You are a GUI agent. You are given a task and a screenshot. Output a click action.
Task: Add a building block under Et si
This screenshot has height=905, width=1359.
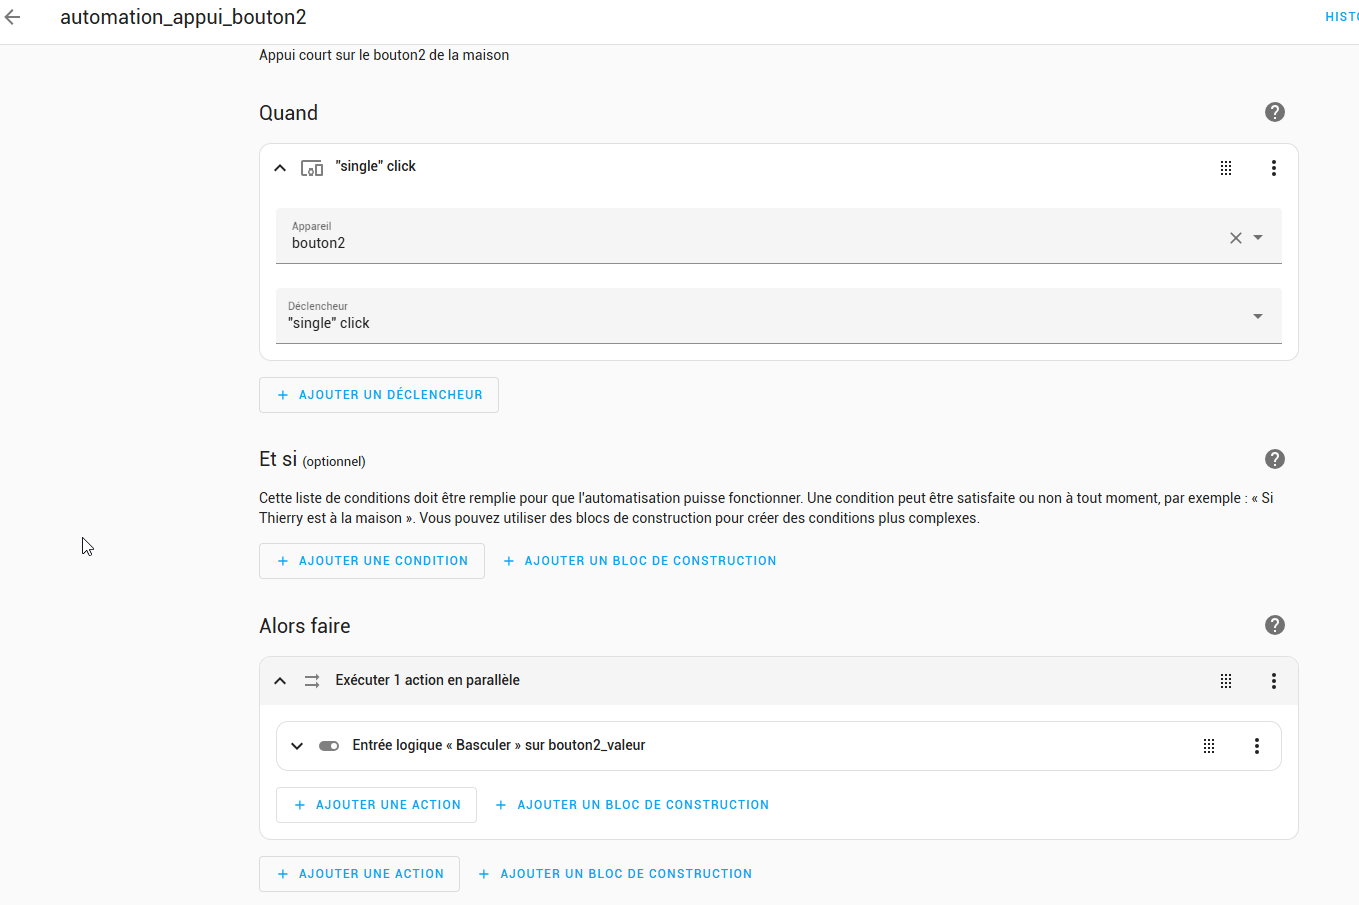pos(640,561)
